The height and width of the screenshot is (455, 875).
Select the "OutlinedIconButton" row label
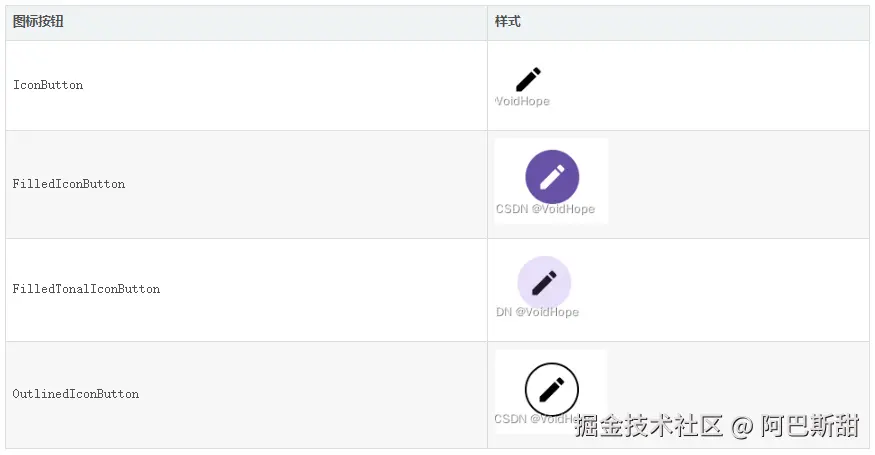[76, 395]
